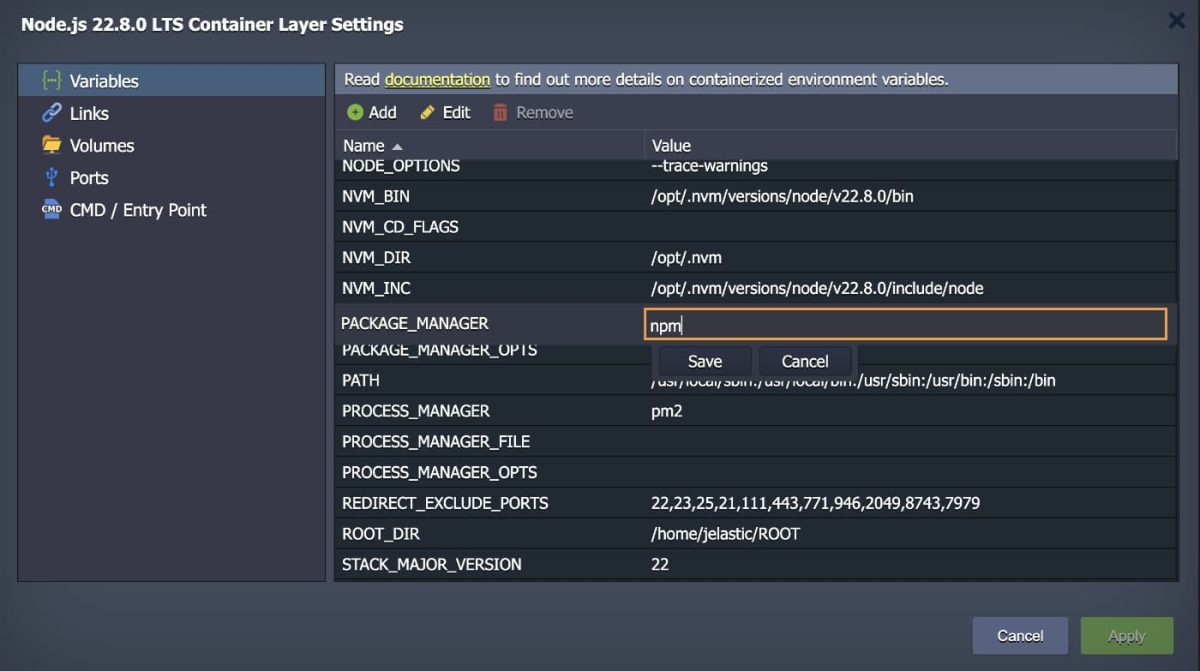Click the Variables braces icon in sidebar
The width and height of the screenshot is (1200, 671).
(51, 81)
